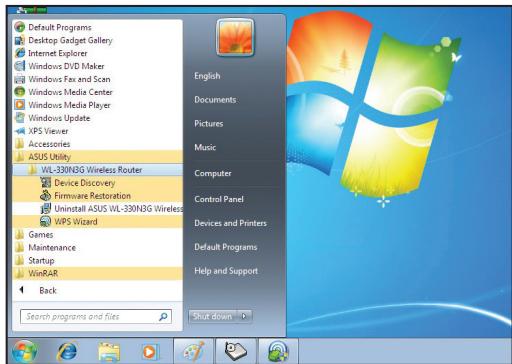The height and width of the screenshot is (364, 512).
Task: Click the Default Programs icon in program list
Action: [x=20, y=27]
